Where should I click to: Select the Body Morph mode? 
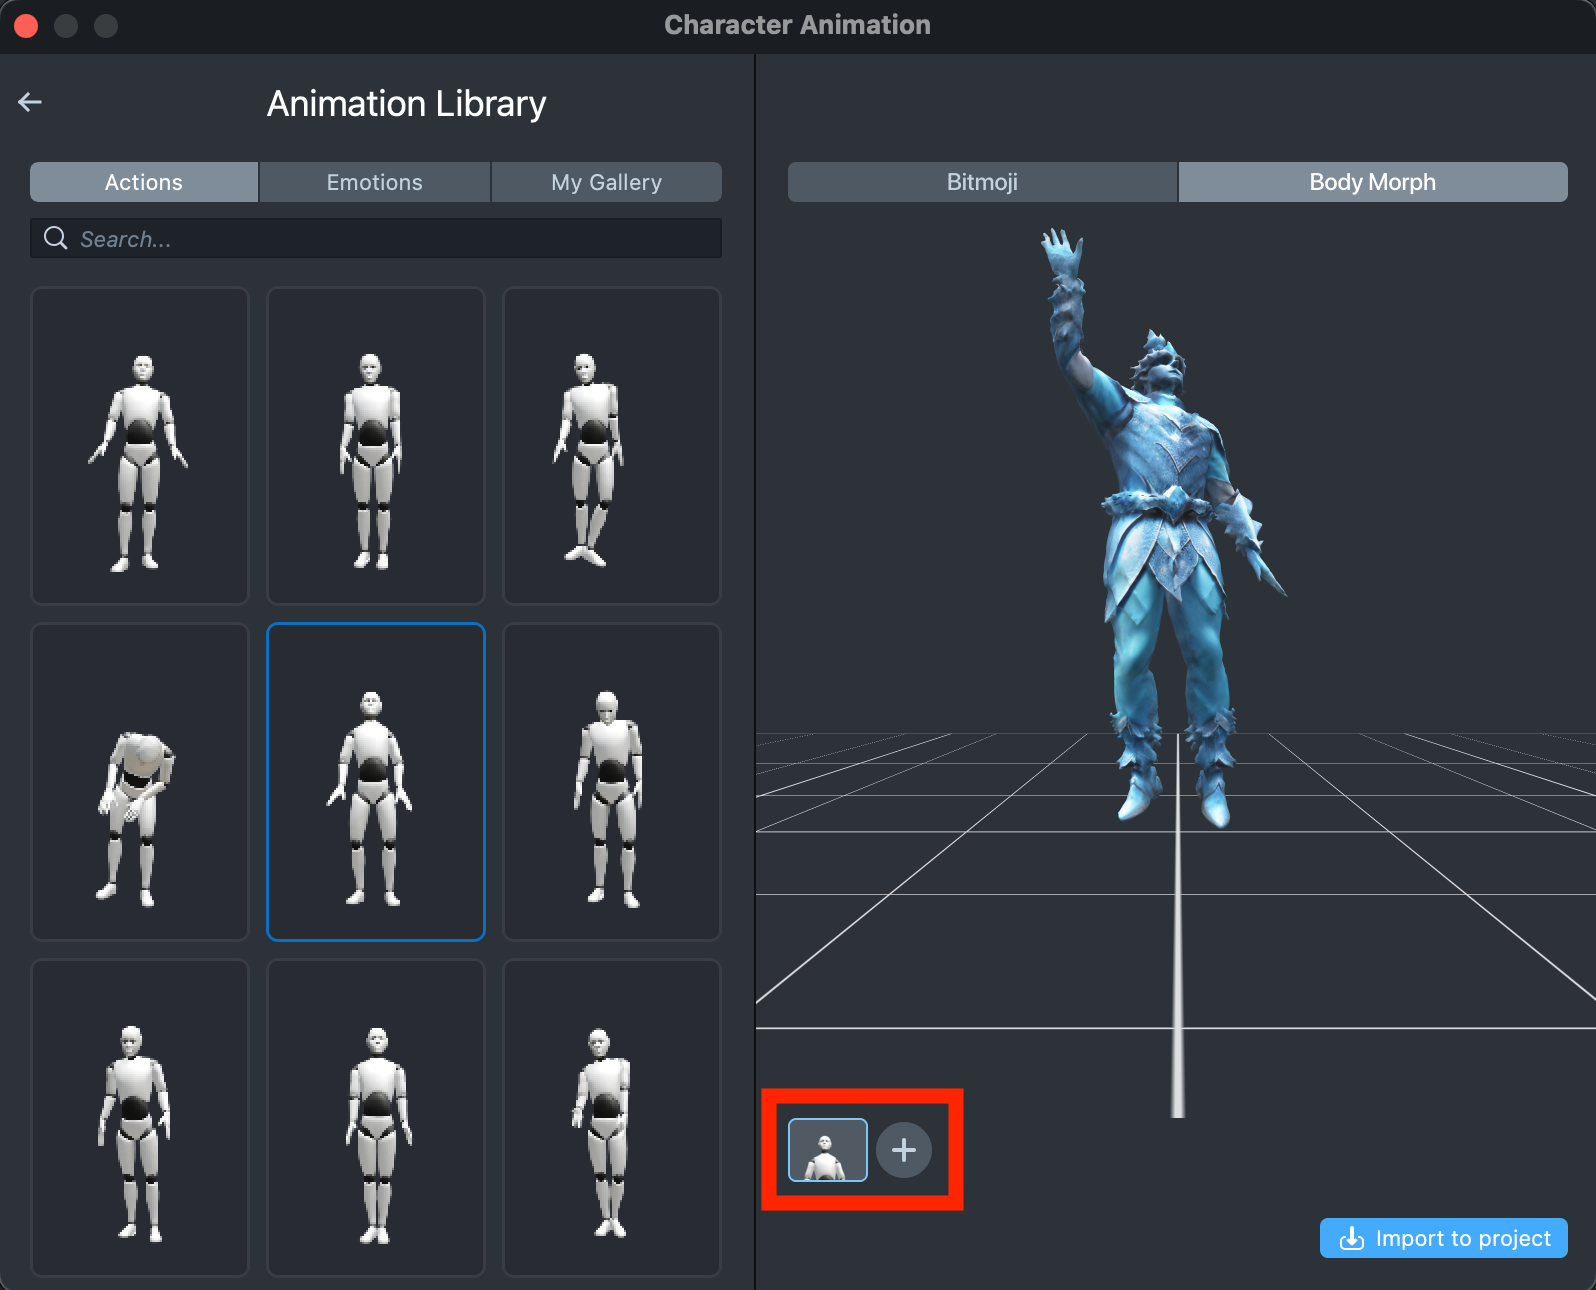(x=1372, y=182)
